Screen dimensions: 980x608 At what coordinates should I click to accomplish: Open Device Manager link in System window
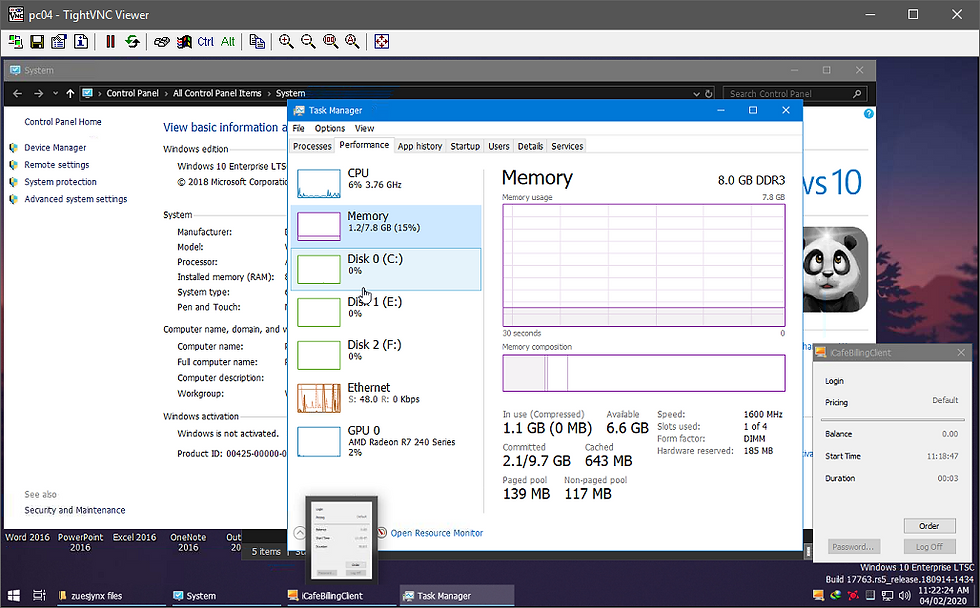pyautogui.click(x=55, y=147)
